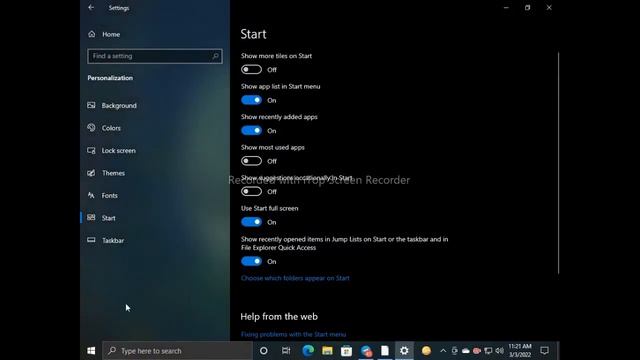Open Fixing problems with the Start menu link
This screenshot has width=640, height=360.
[x=293, y=334]
